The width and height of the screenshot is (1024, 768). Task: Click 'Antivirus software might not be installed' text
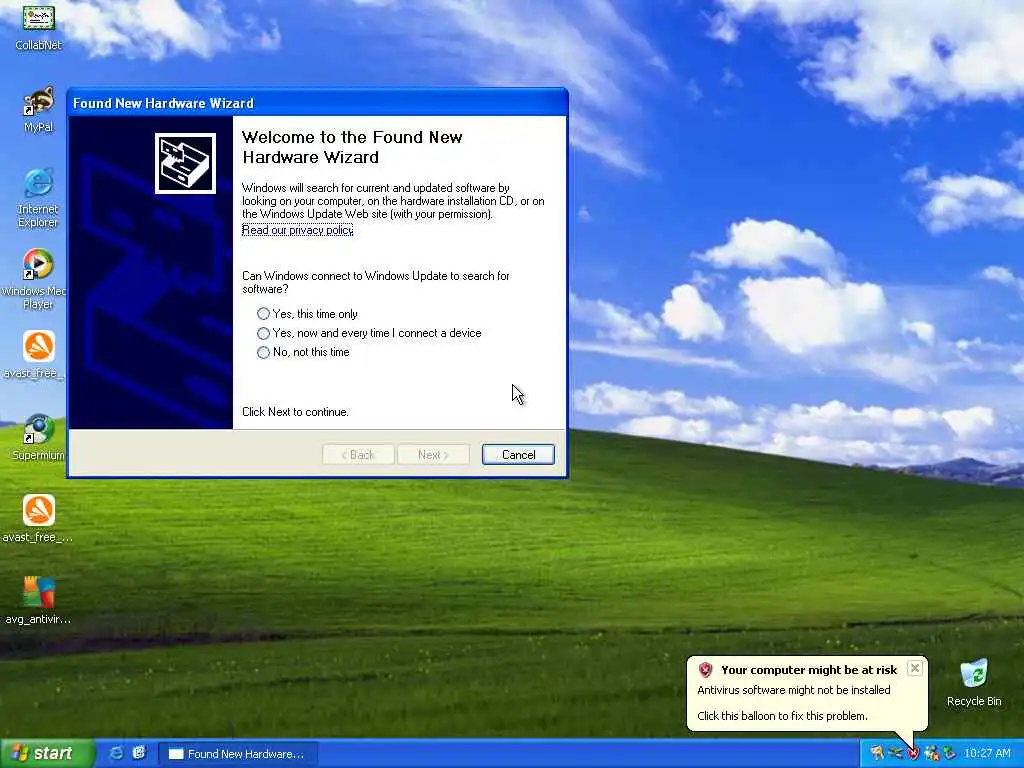(x=793, y=690)
